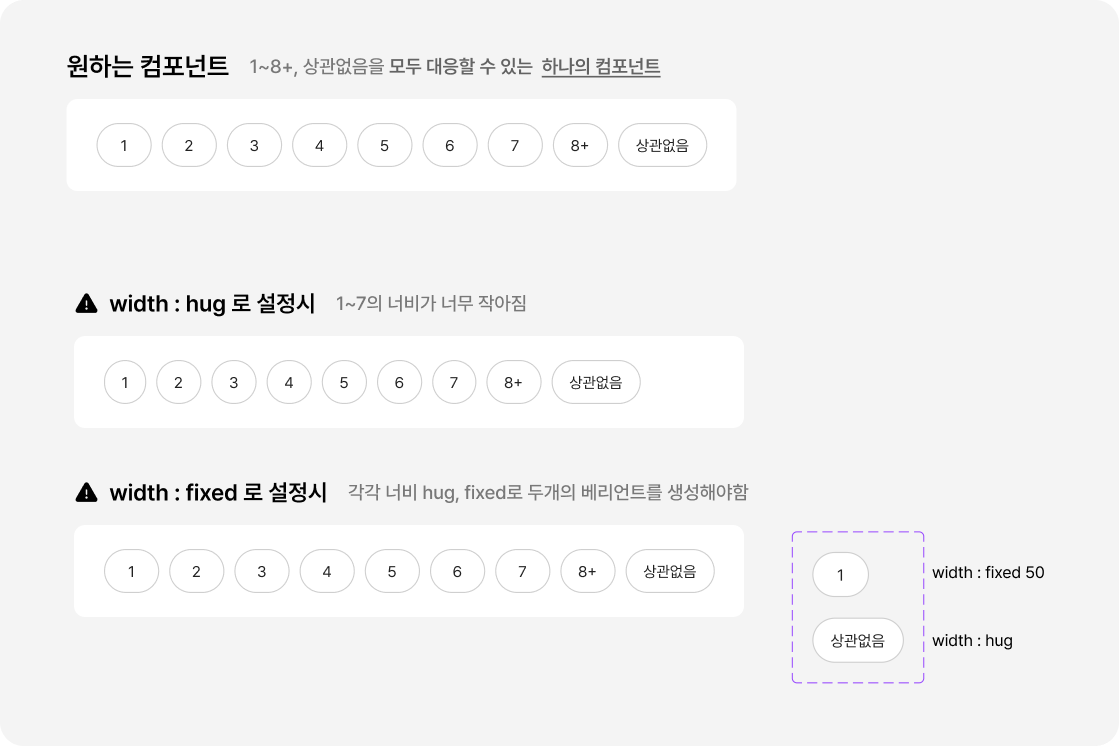Select the '8+' chip in the top component row

[580, 145]
